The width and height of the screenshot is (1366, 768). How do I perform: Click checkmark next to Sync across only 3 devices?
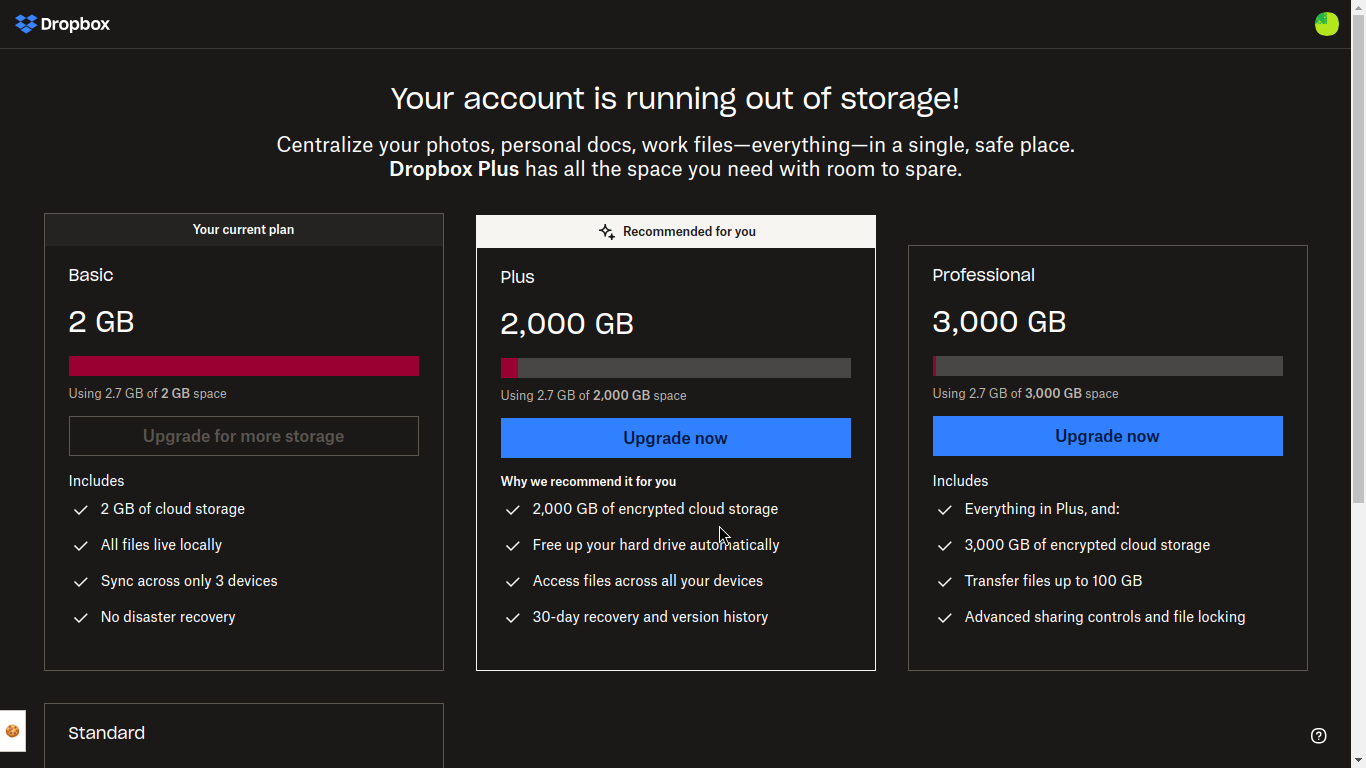pyautogui.click(x=81, y=582)
